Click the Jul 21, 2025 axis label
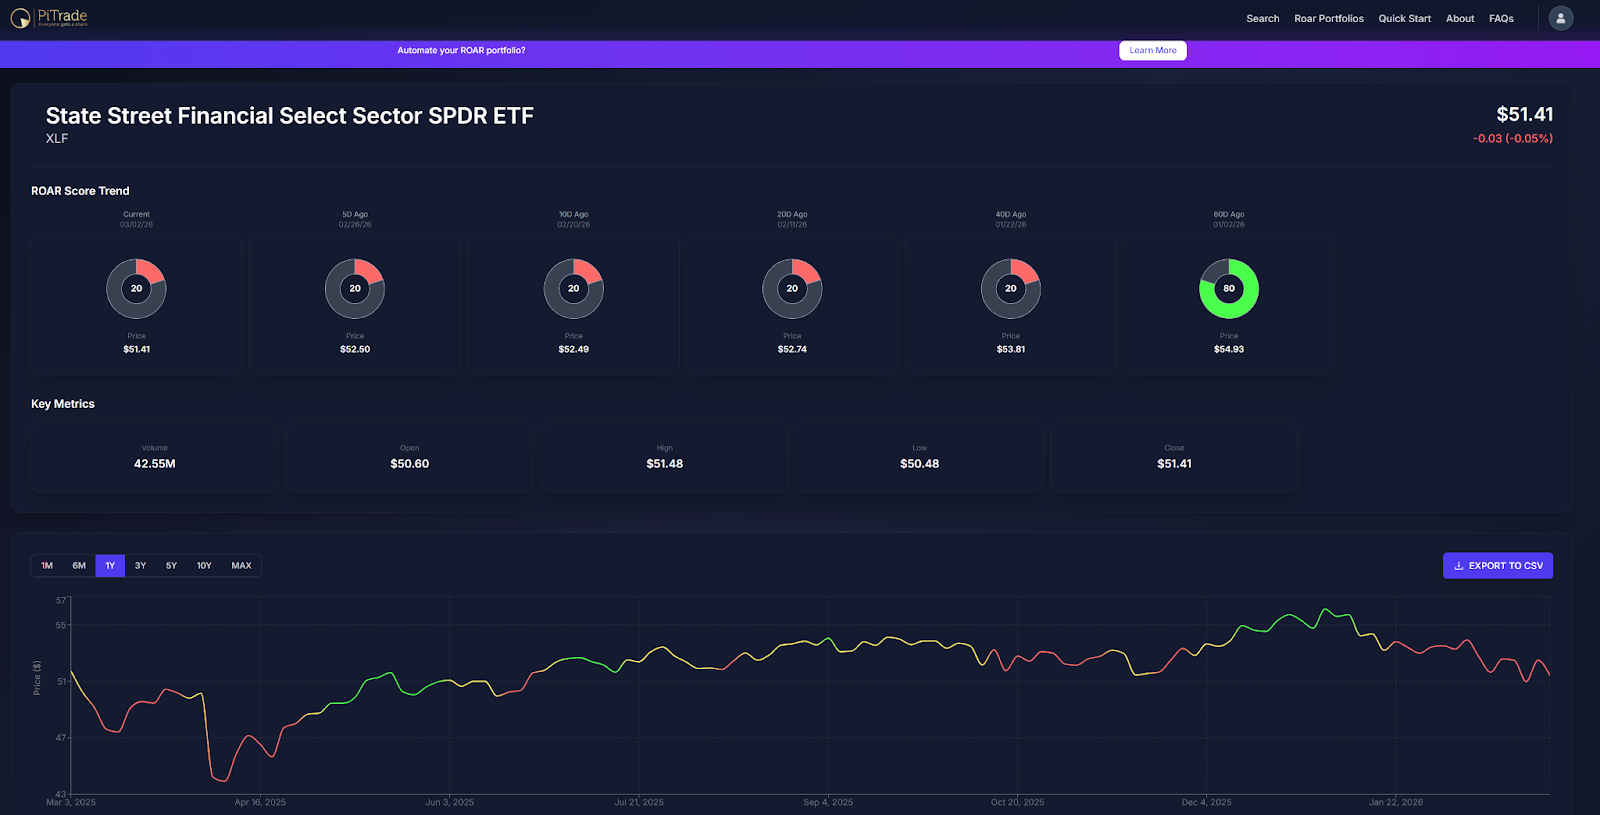 coord(639,803)
